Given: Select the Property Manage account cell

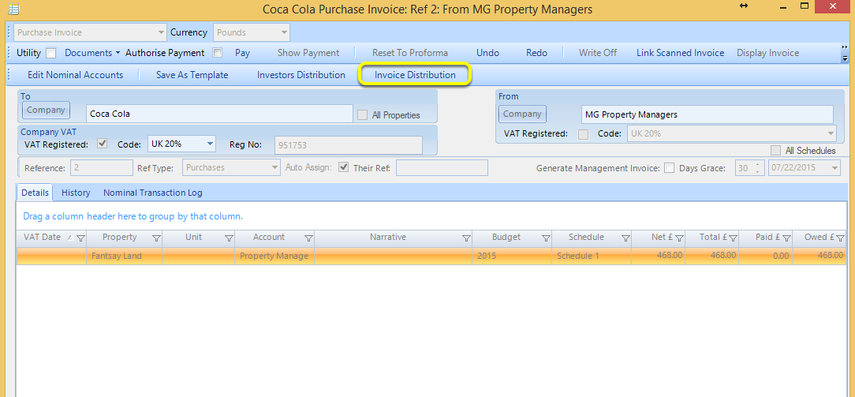Looking at the screenshot, I should pyautogui.click(x=275, y=256).
